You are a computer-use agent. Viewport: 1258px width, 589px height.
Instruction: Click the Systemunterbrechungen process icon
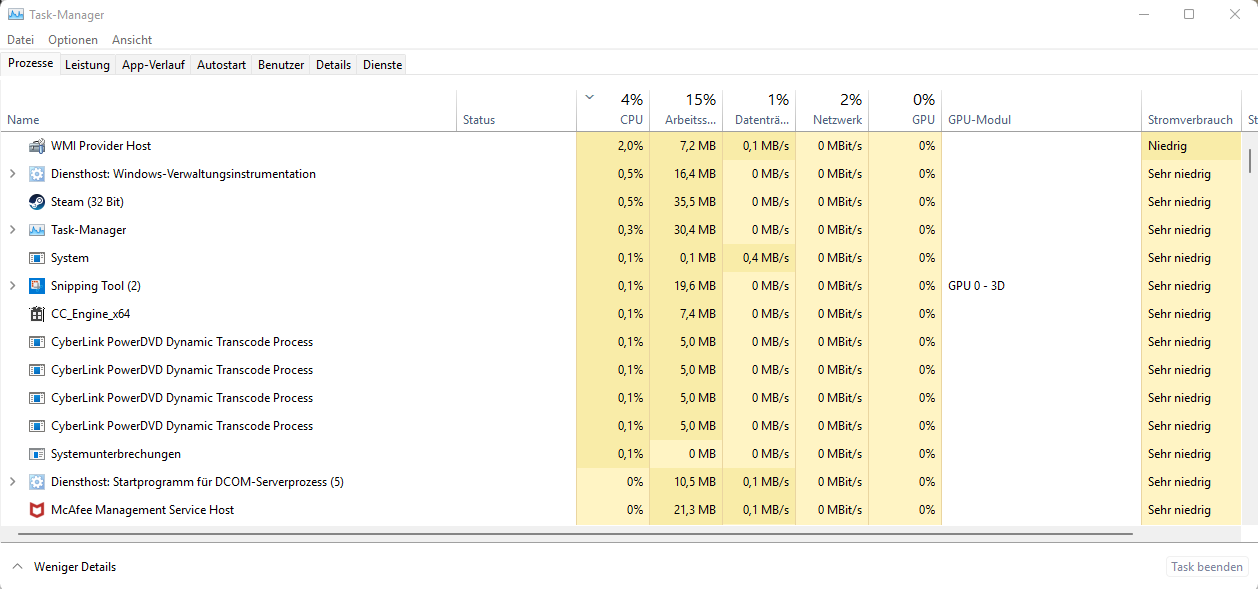[37, 454]
